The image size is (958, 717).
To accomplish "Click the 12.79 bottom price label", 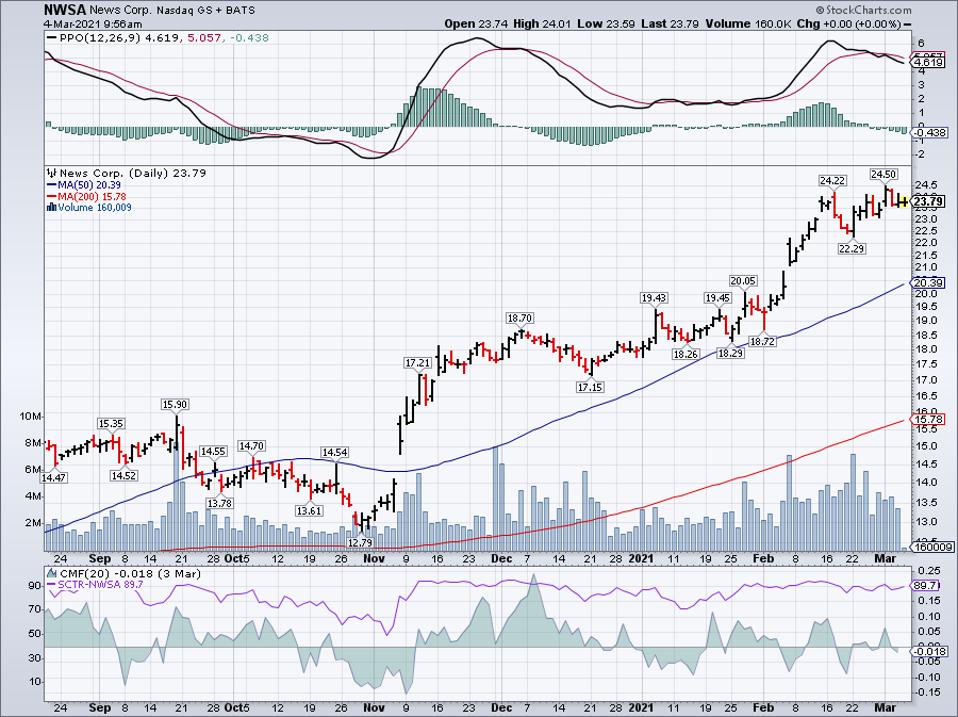I will pyautogui.click(x=360, y=542).
